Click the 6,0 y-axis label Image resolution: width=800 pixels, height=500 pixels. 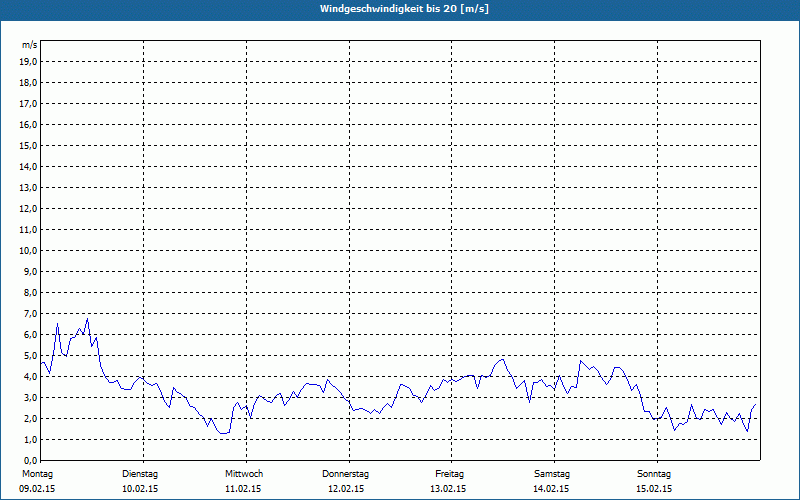[x=30, y=335]
